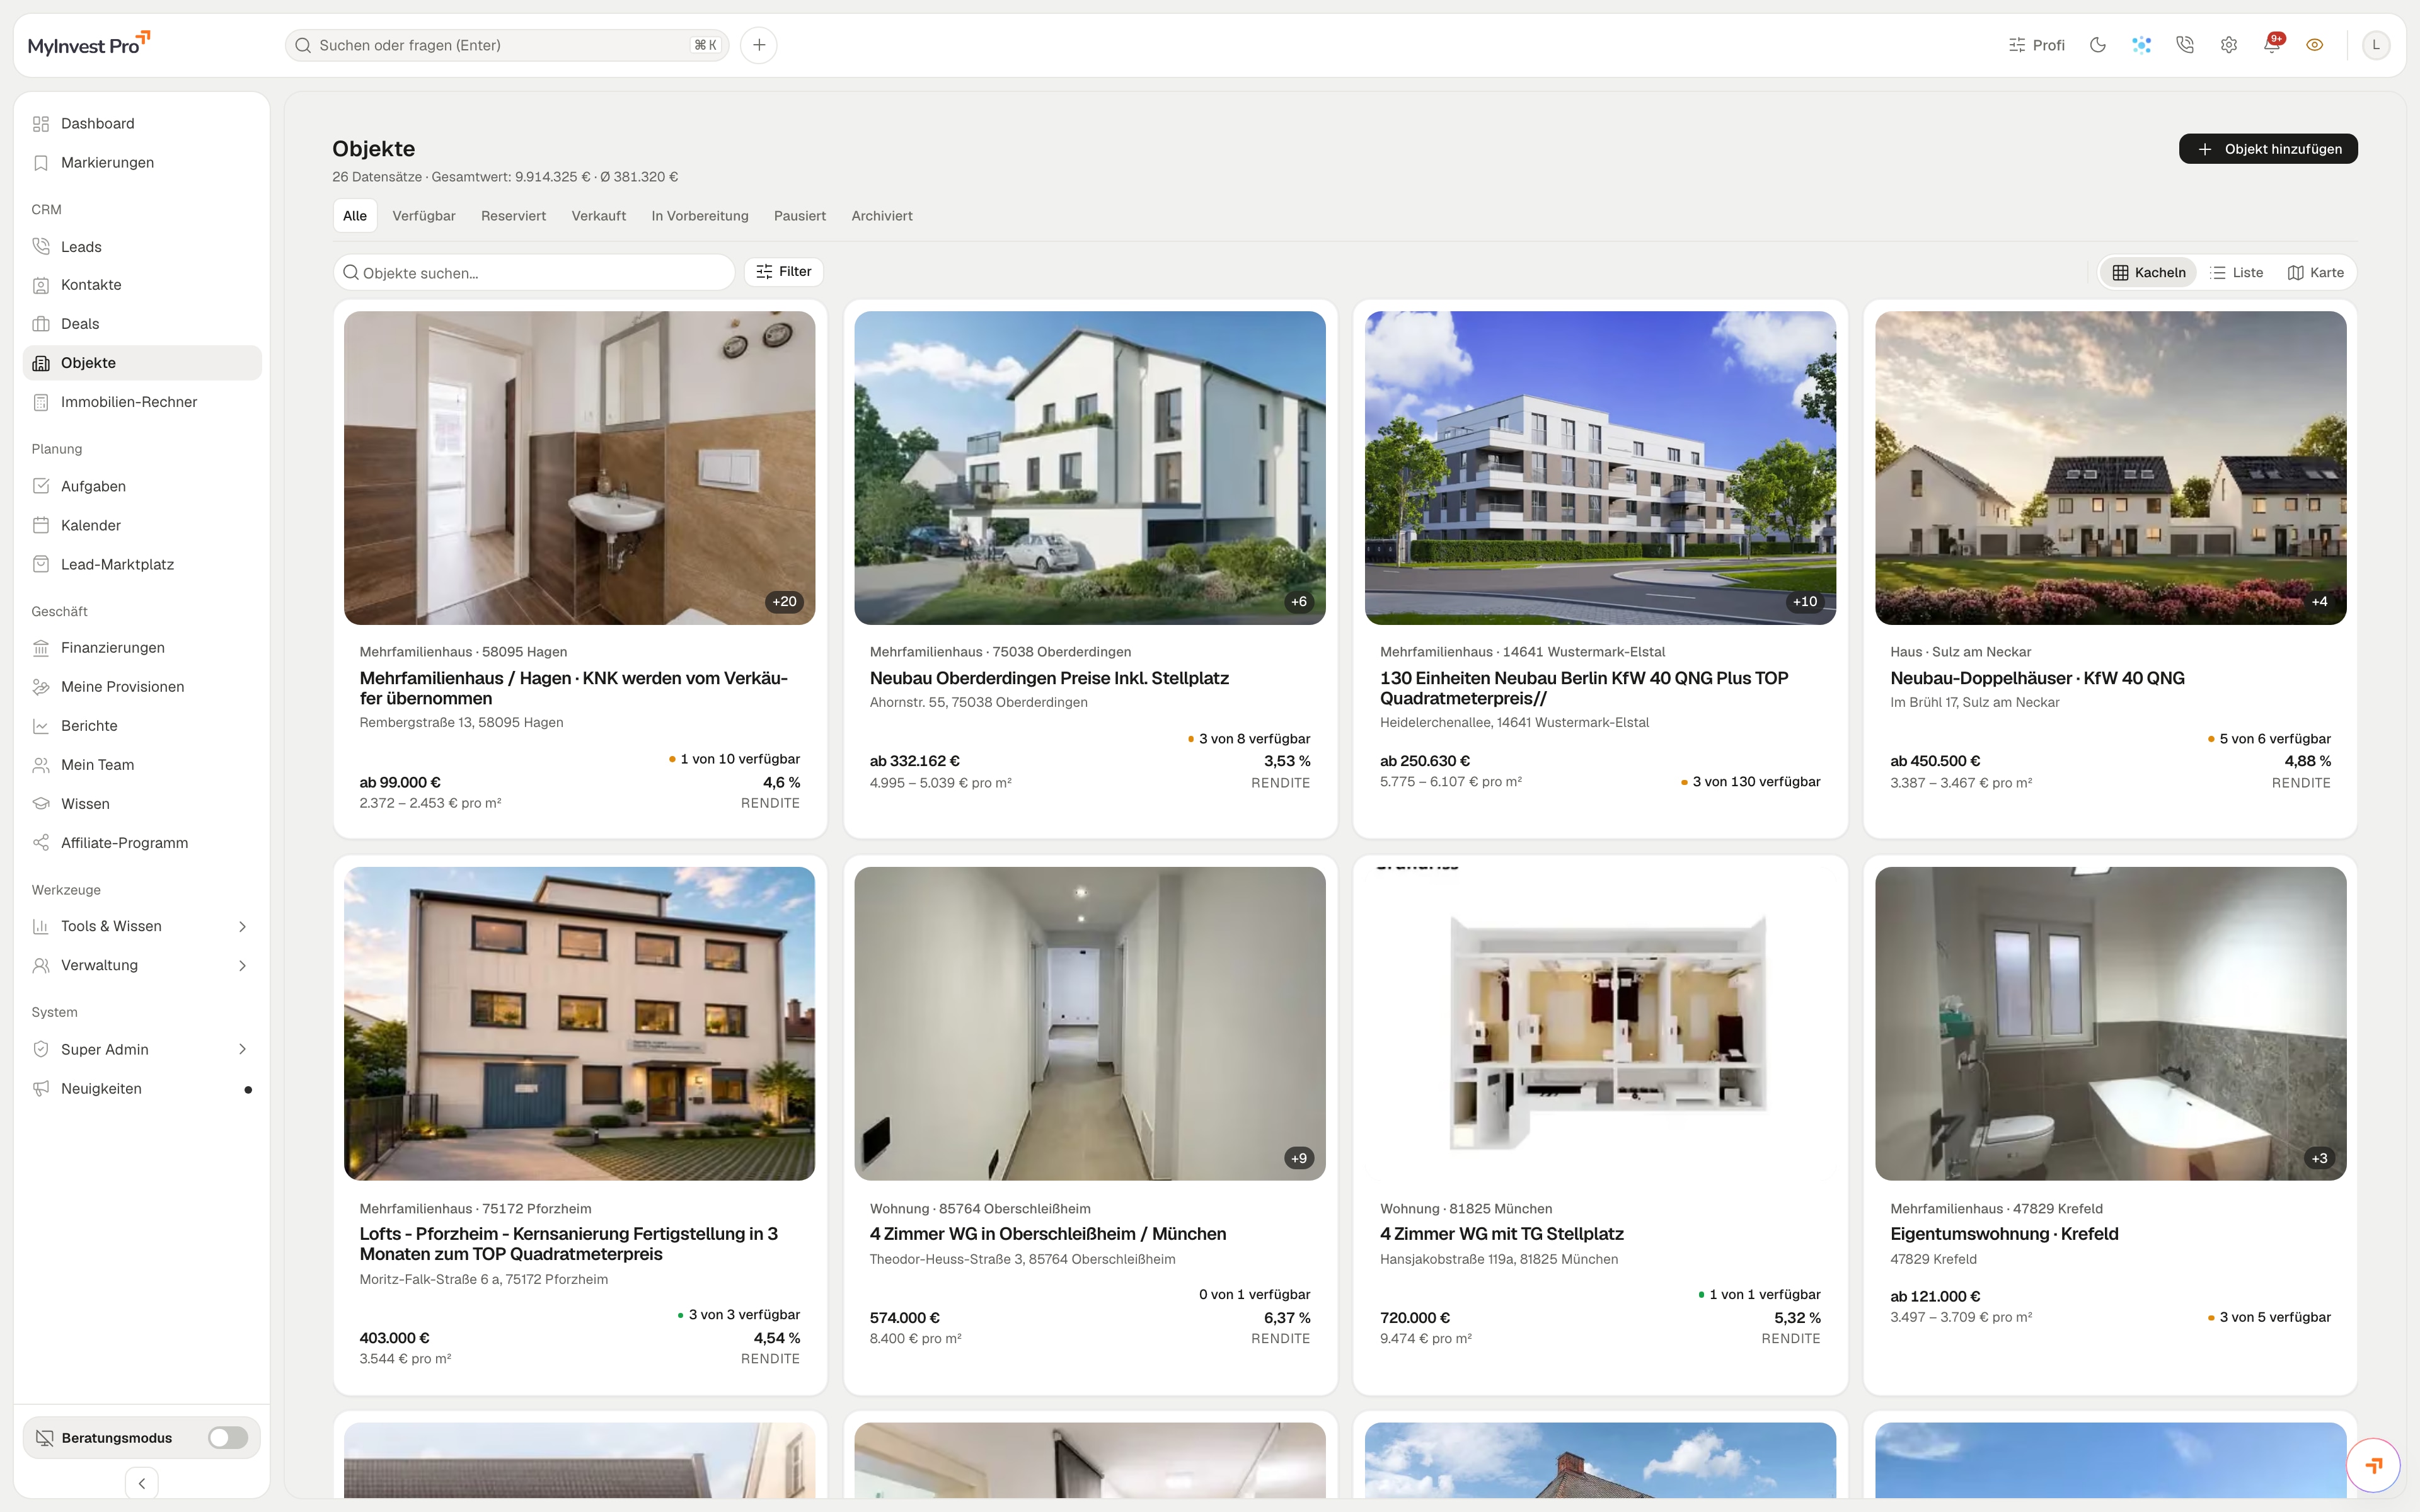Open the Kalender page

142,525
